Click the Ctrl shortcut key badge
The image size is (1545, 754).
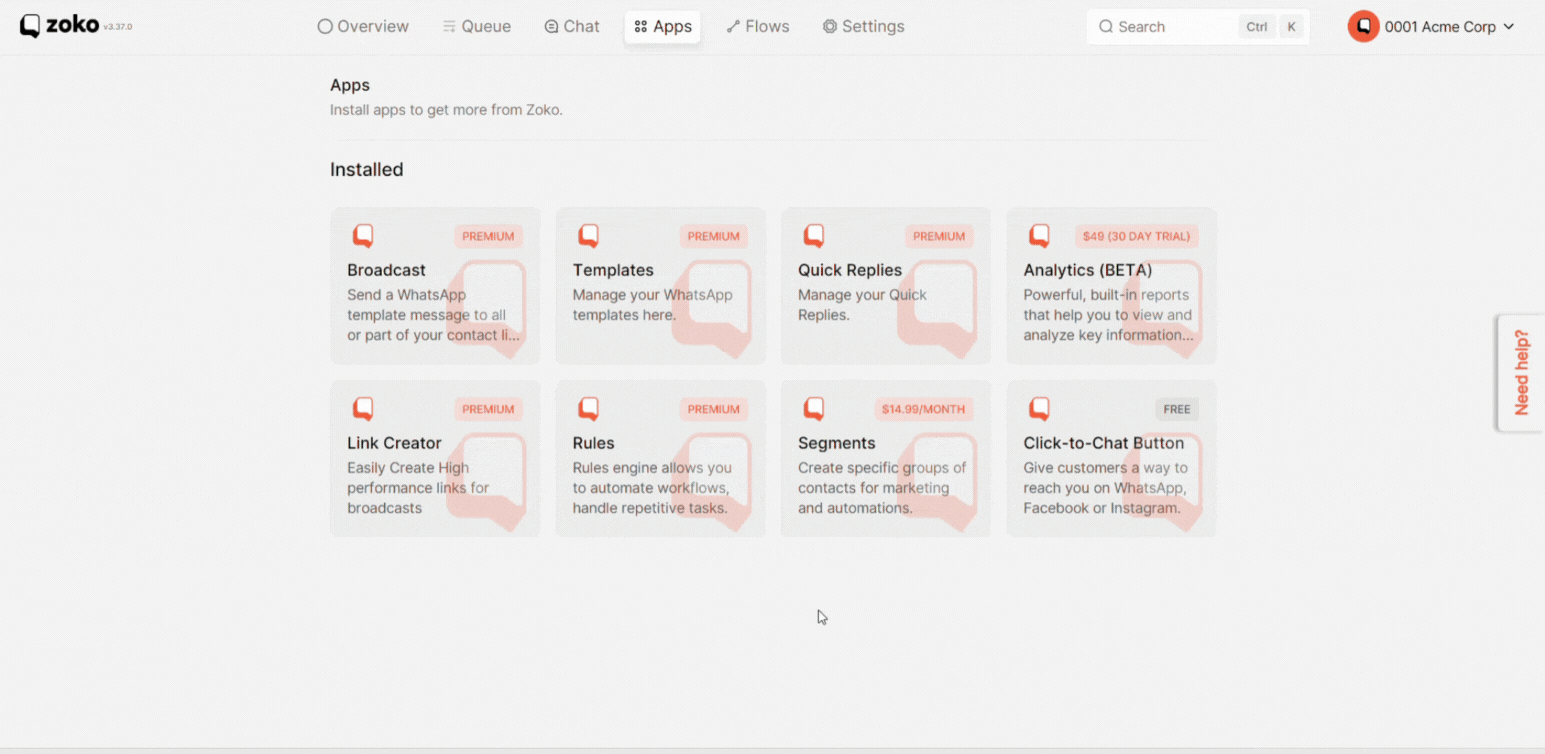(x=1257, y=27)
